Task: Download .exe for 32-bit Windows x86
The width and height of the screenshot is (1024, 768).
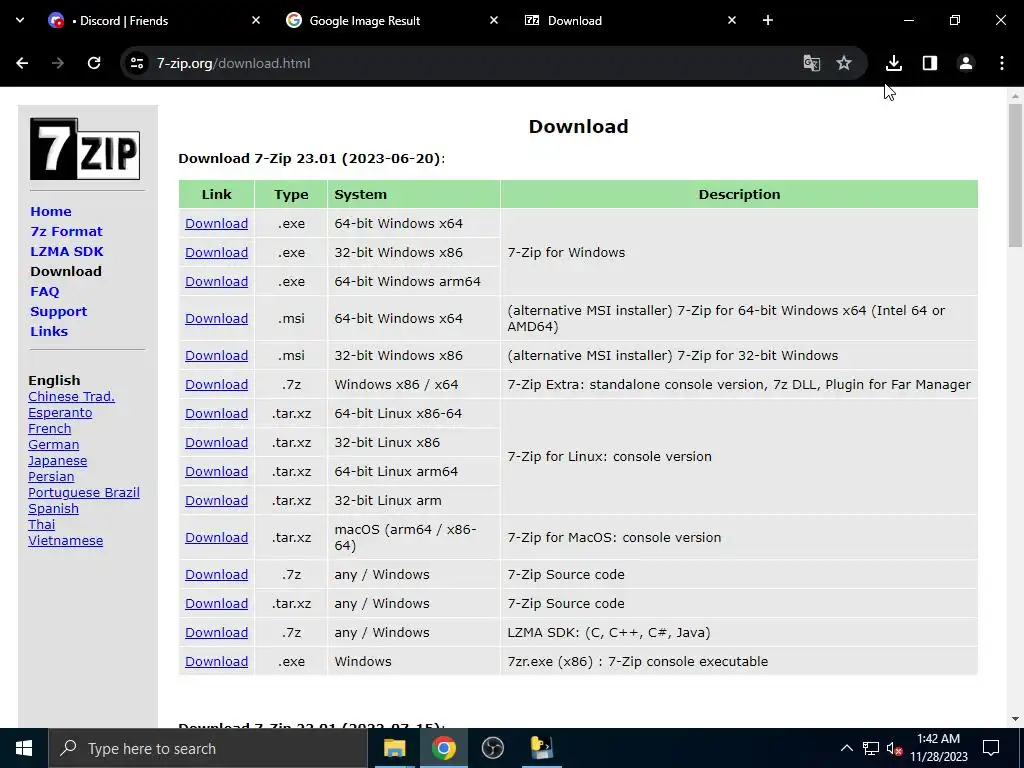Action: point(216,253)
